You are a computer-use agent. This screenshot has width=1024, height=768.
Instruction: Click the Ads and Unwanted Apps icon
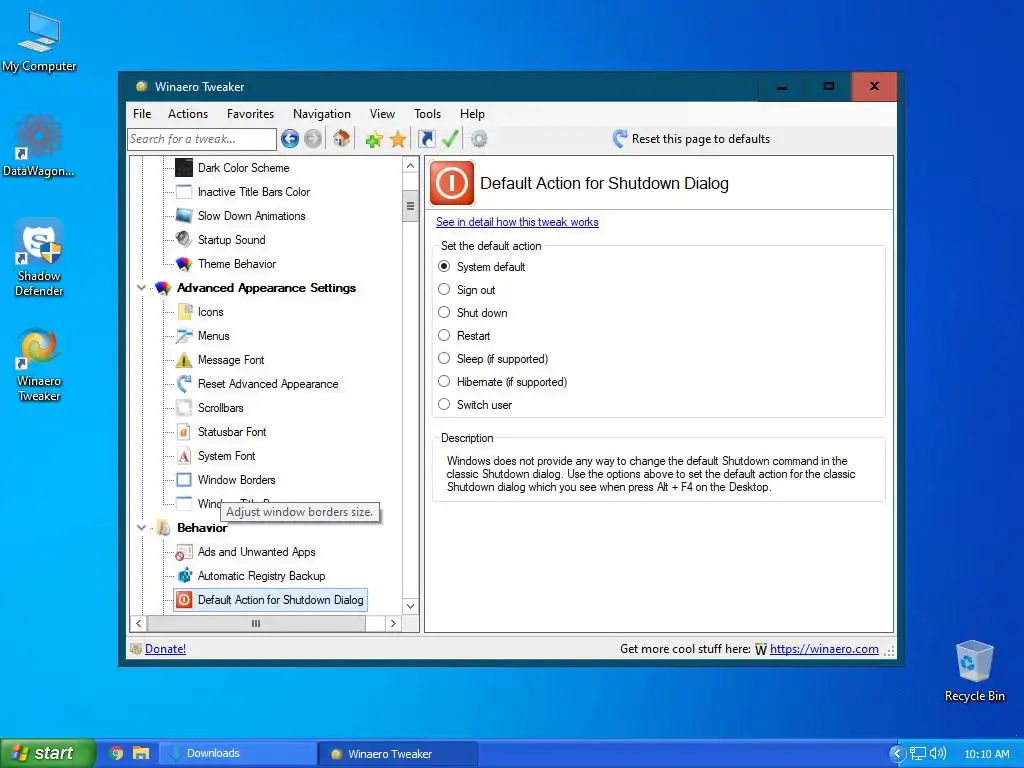click(184, 552)
